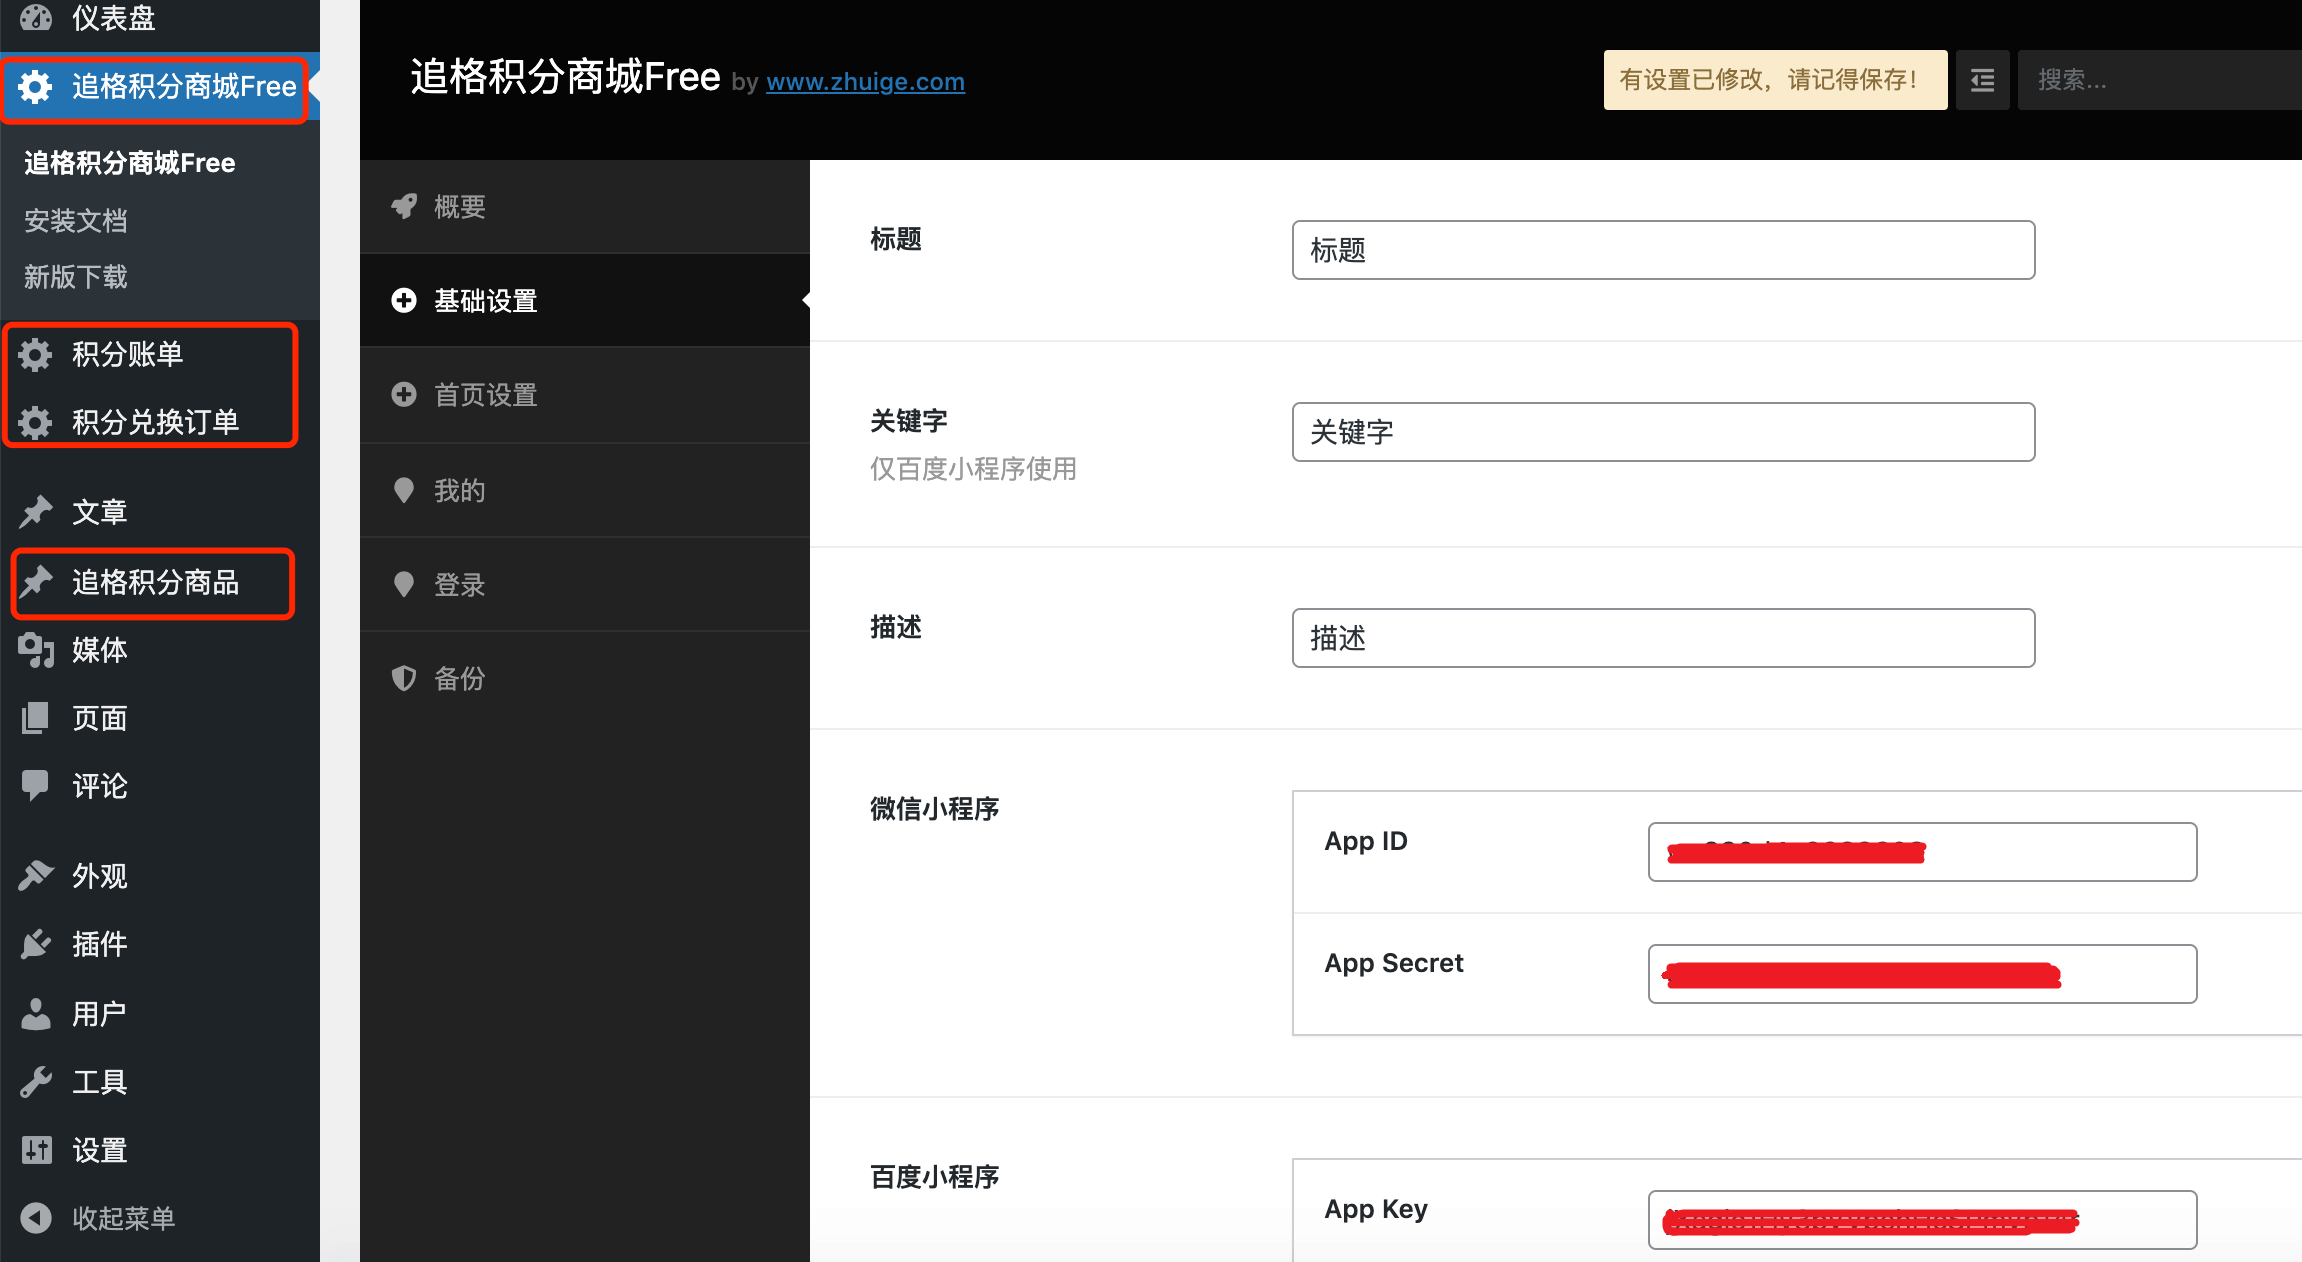Viewport: 2302px width, 1262px height.
Task: Click the gear icon beside 积分账单
Action: tap(36, 354)
